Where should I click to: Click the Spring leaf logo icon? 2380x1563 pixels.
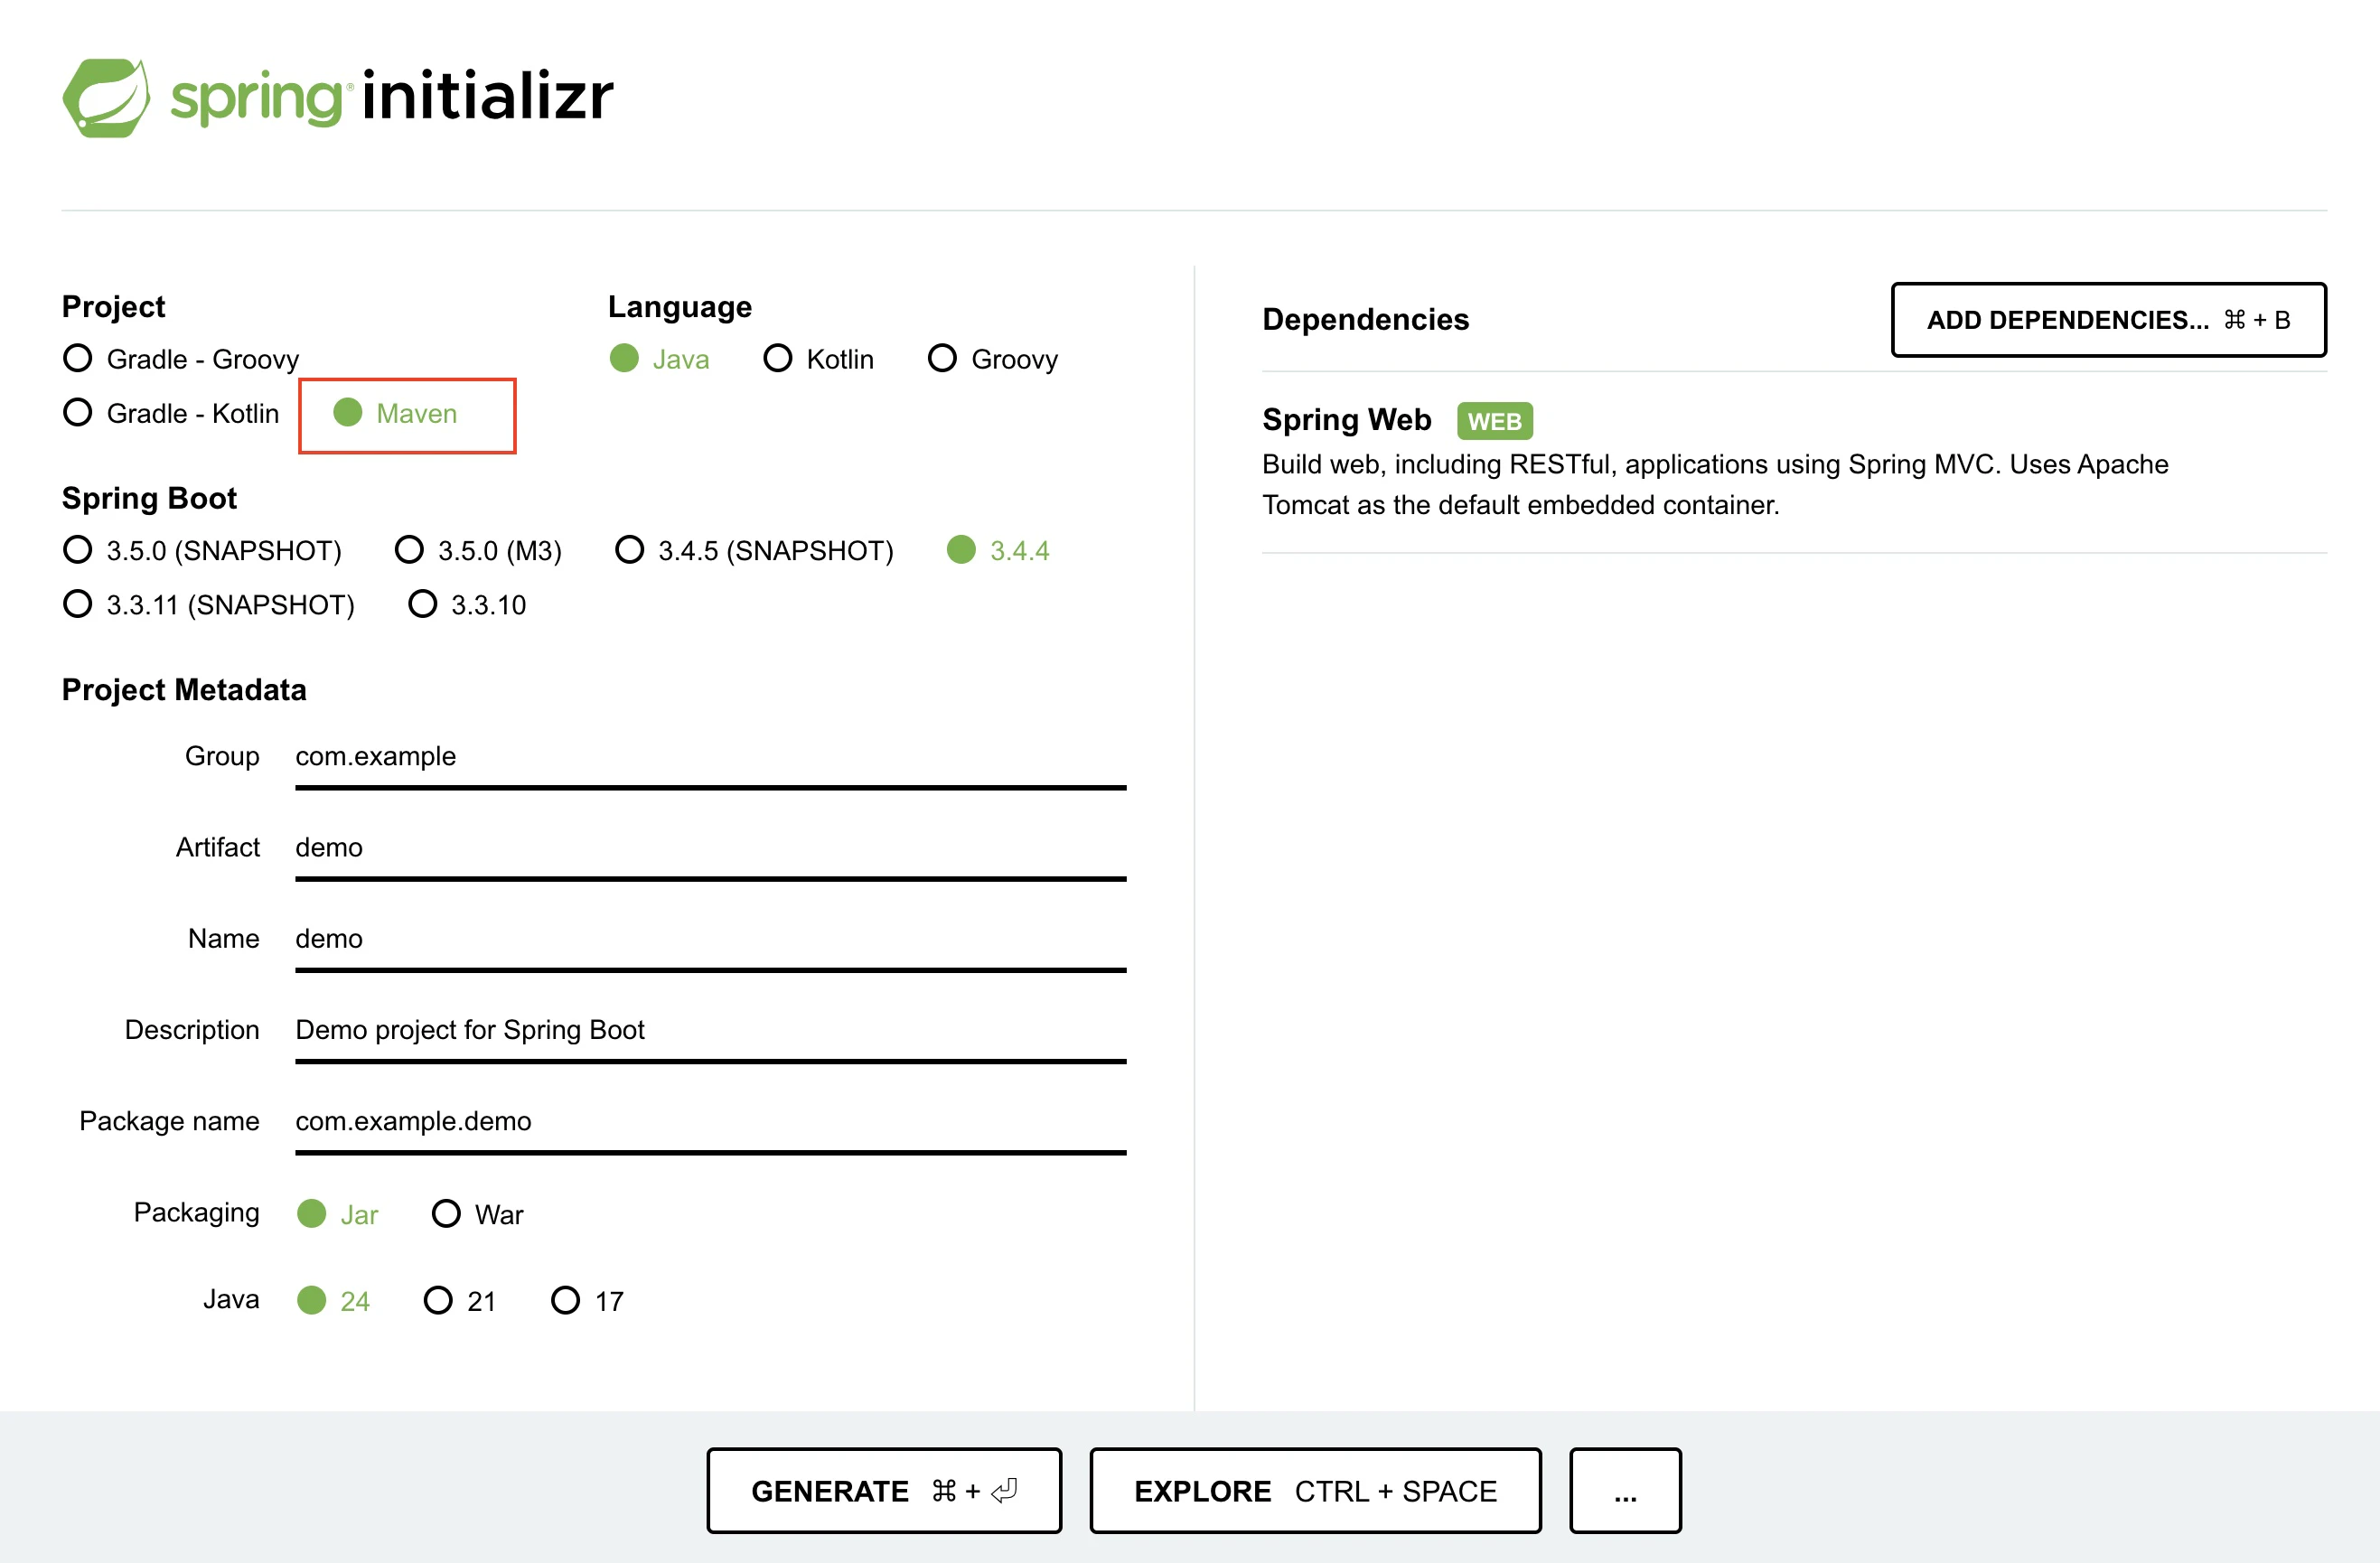click(106, 98)
